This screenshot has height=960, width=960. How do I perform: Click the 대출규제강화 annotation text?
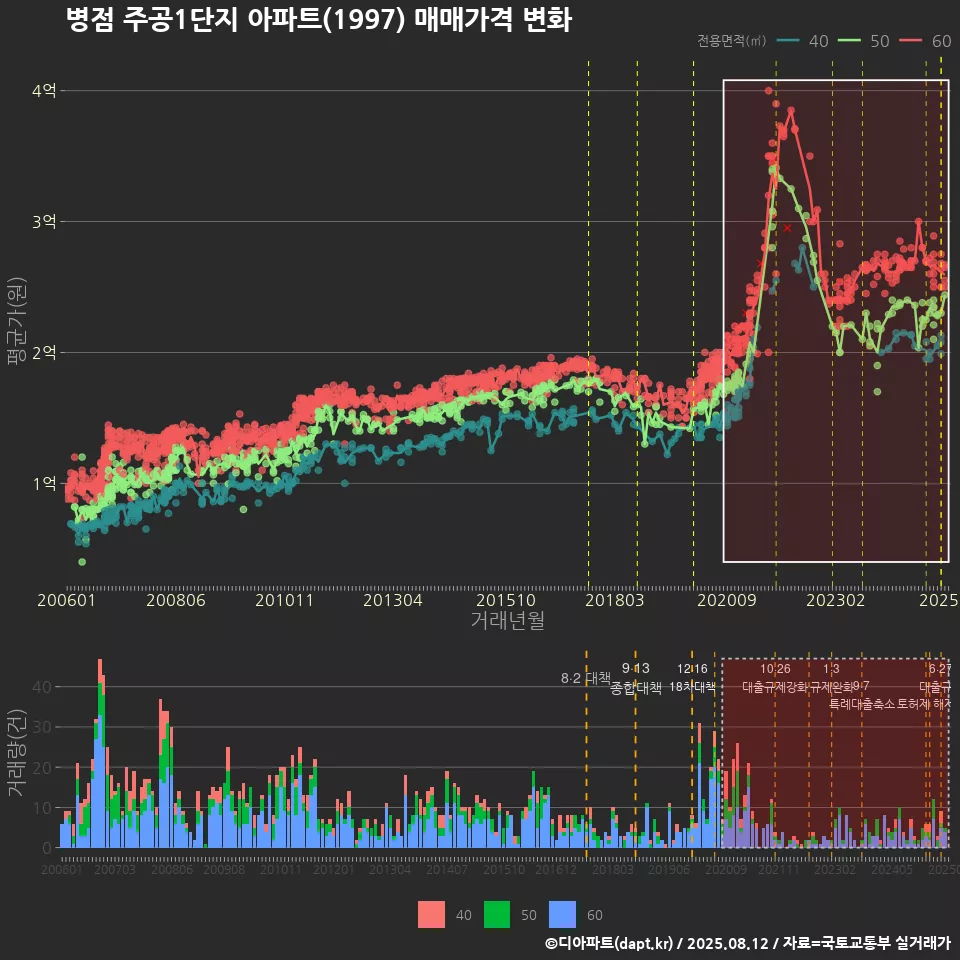pos(775,687)
